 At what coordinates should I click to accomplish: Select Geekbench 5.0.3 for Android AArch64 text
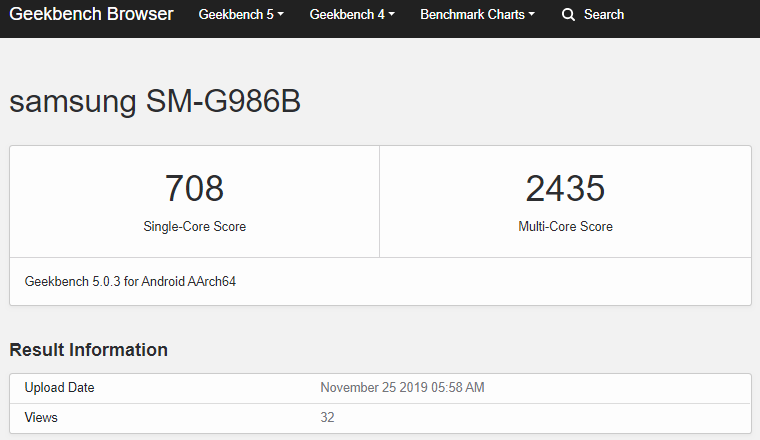pos(130,282)
